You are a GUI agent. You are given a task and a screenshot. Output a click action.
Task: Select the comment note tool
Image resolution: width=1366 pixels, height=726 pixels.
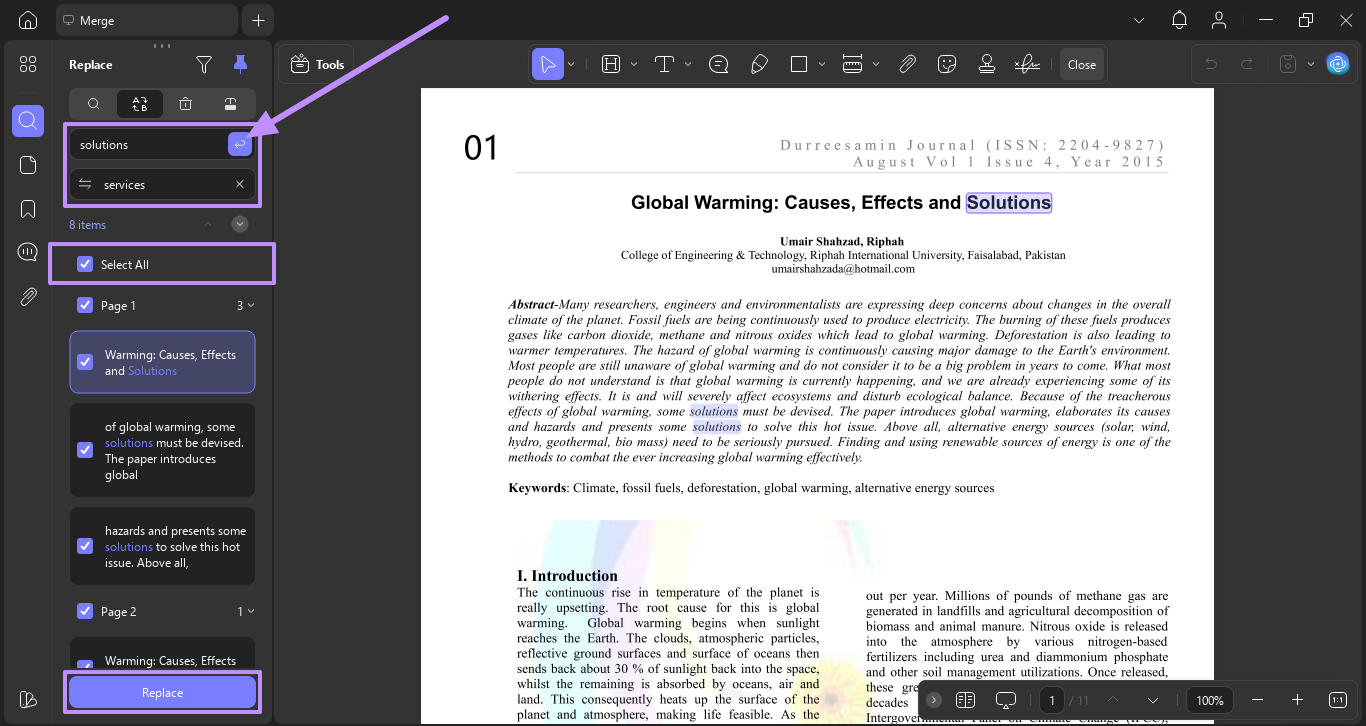[718, 64]
